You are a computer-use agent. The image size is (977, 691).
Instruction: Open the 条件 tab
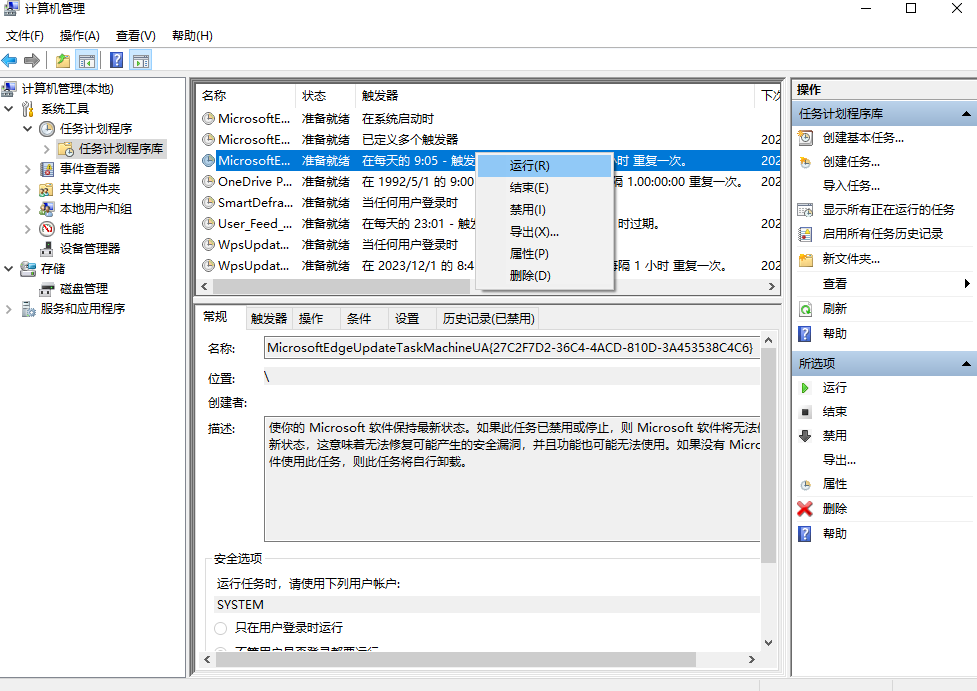[359, 317]
